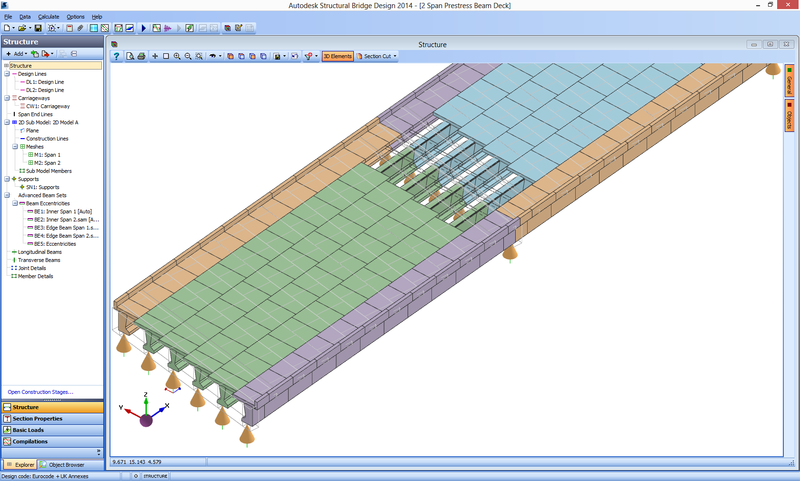Collapse the Beam Eccentricities node

(15, 203)
